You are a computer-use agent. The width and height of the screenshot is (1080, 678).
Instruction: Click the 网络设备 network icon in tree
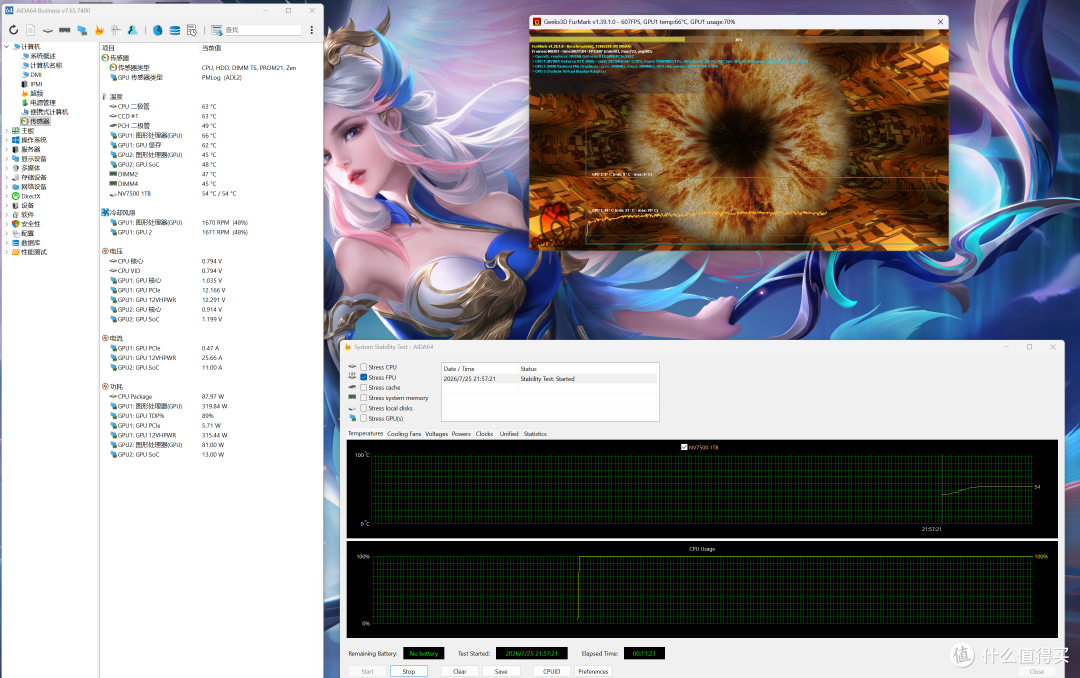[16, 187]
